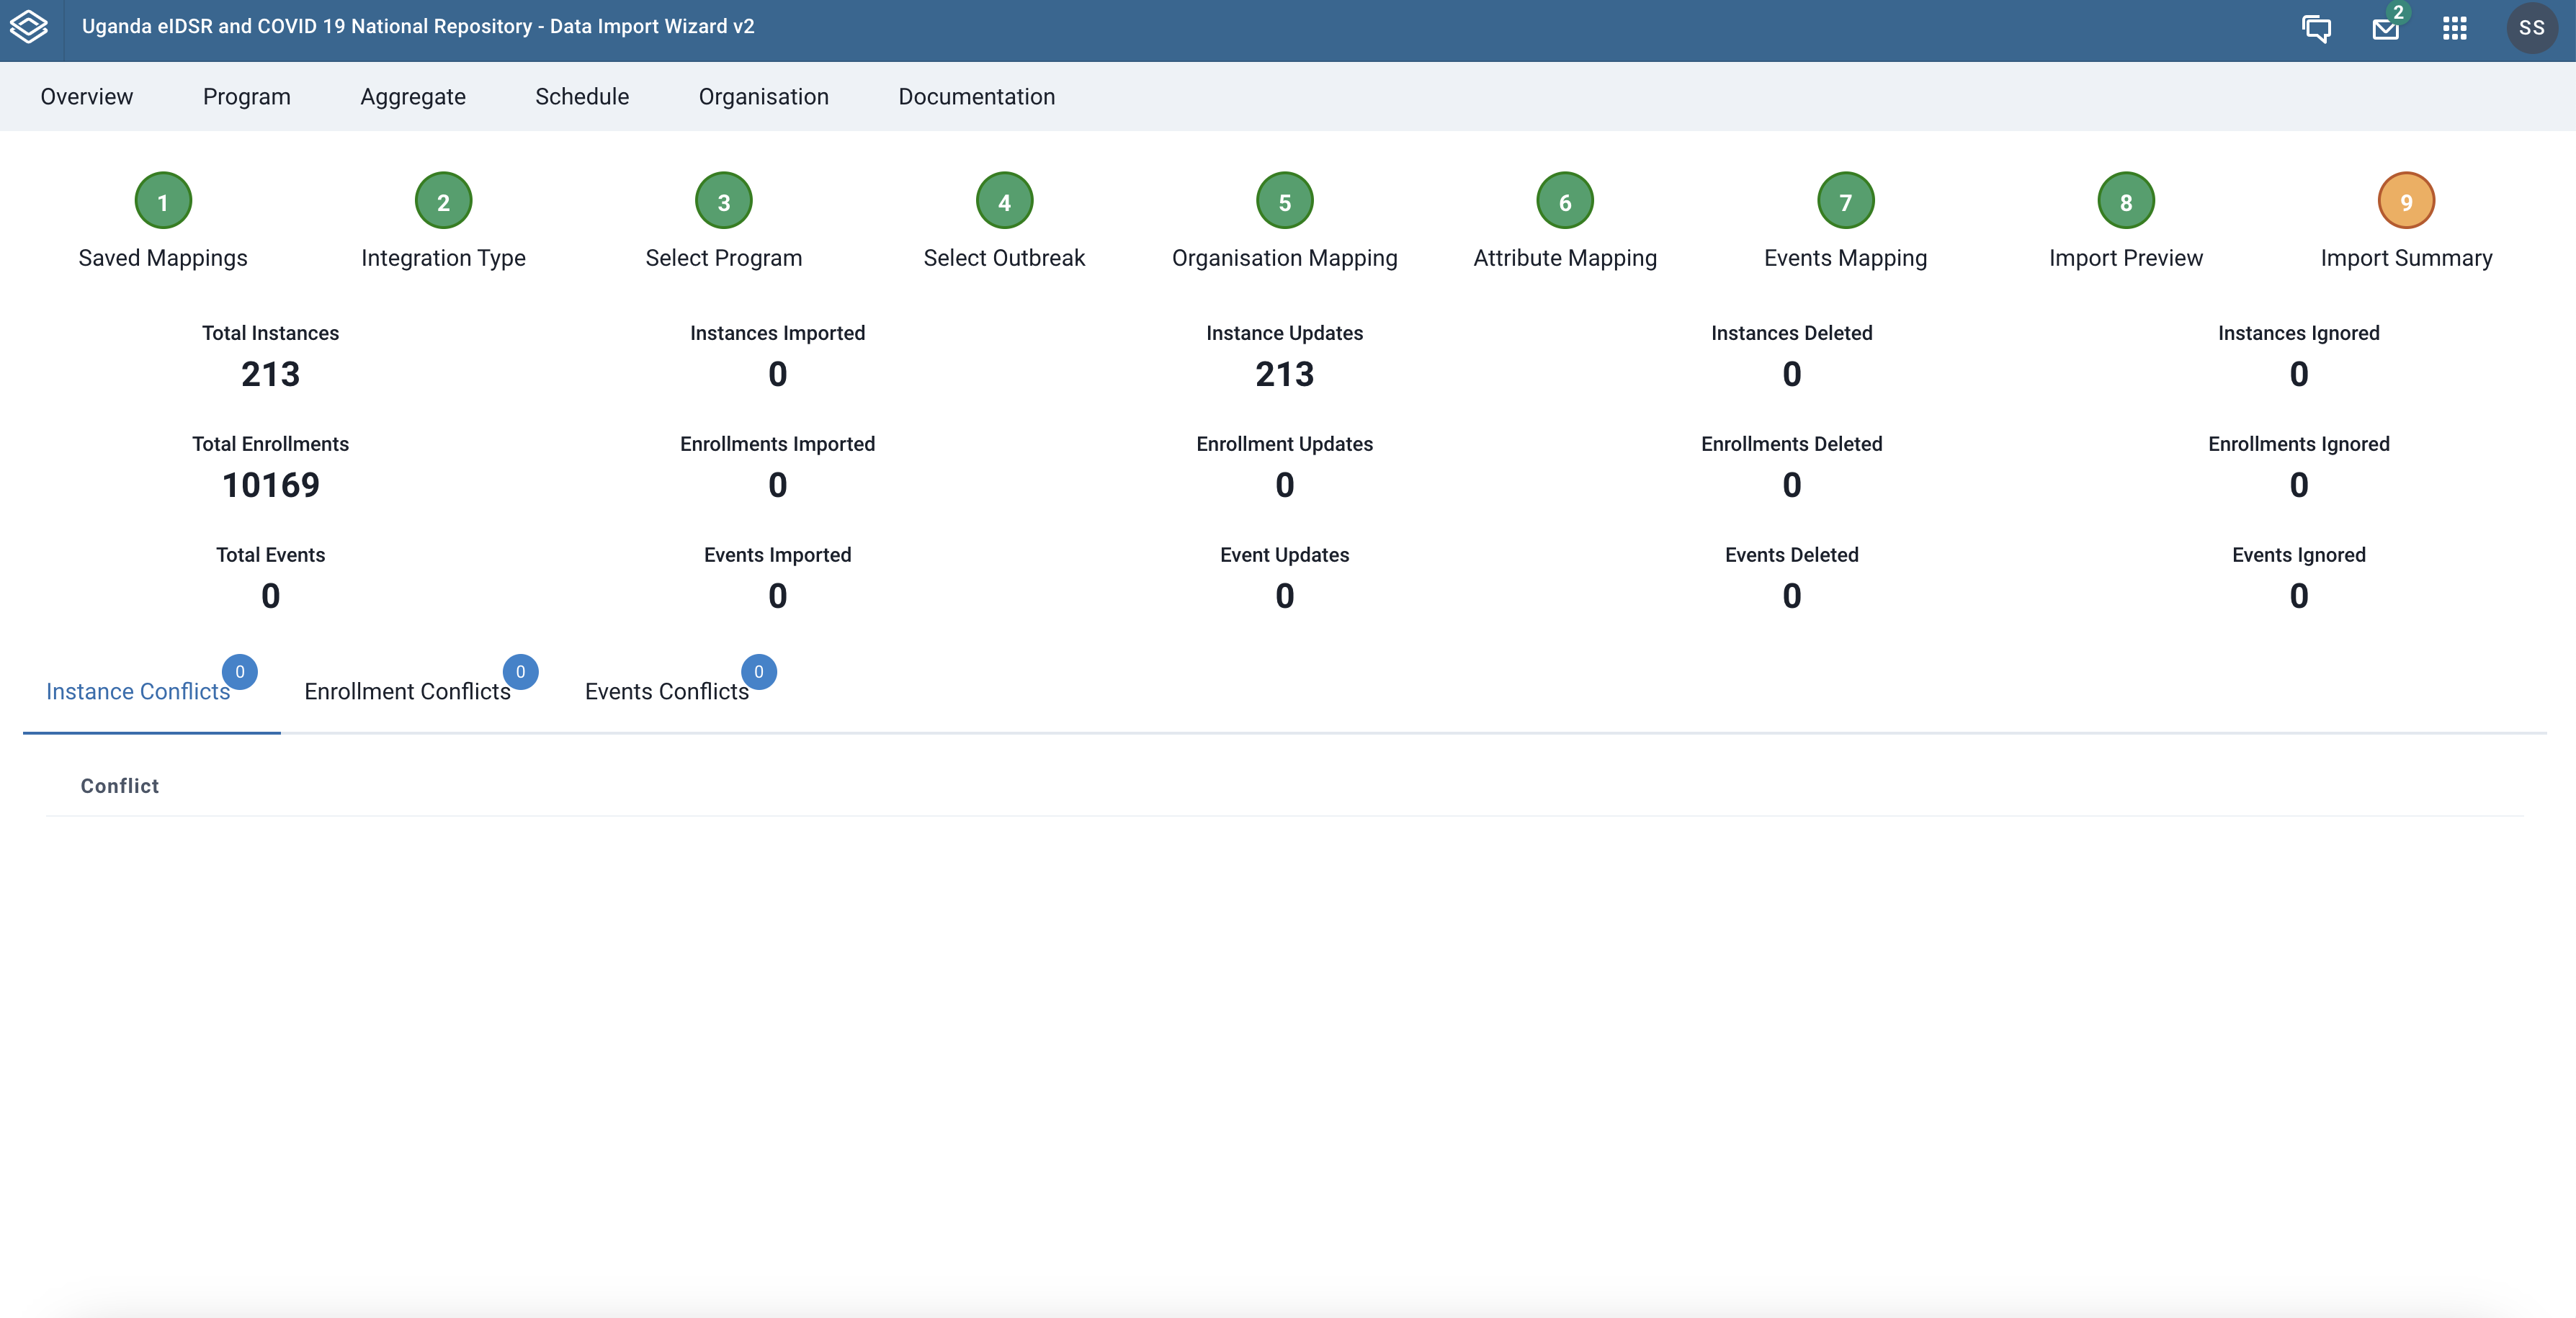Viewport: 2576px width, 1318px height.
Task: Click the Conflict column header
Action: tap(120, 786)
